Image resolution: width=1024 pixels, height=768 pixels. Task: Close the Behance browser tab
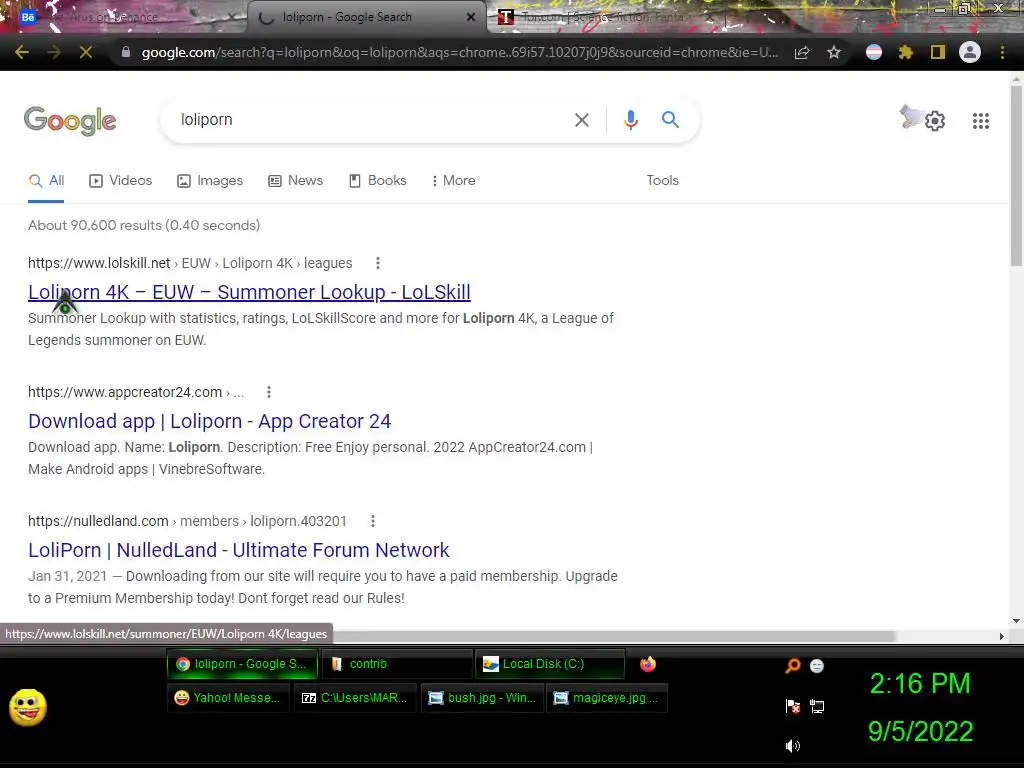(x=232, y=17)
